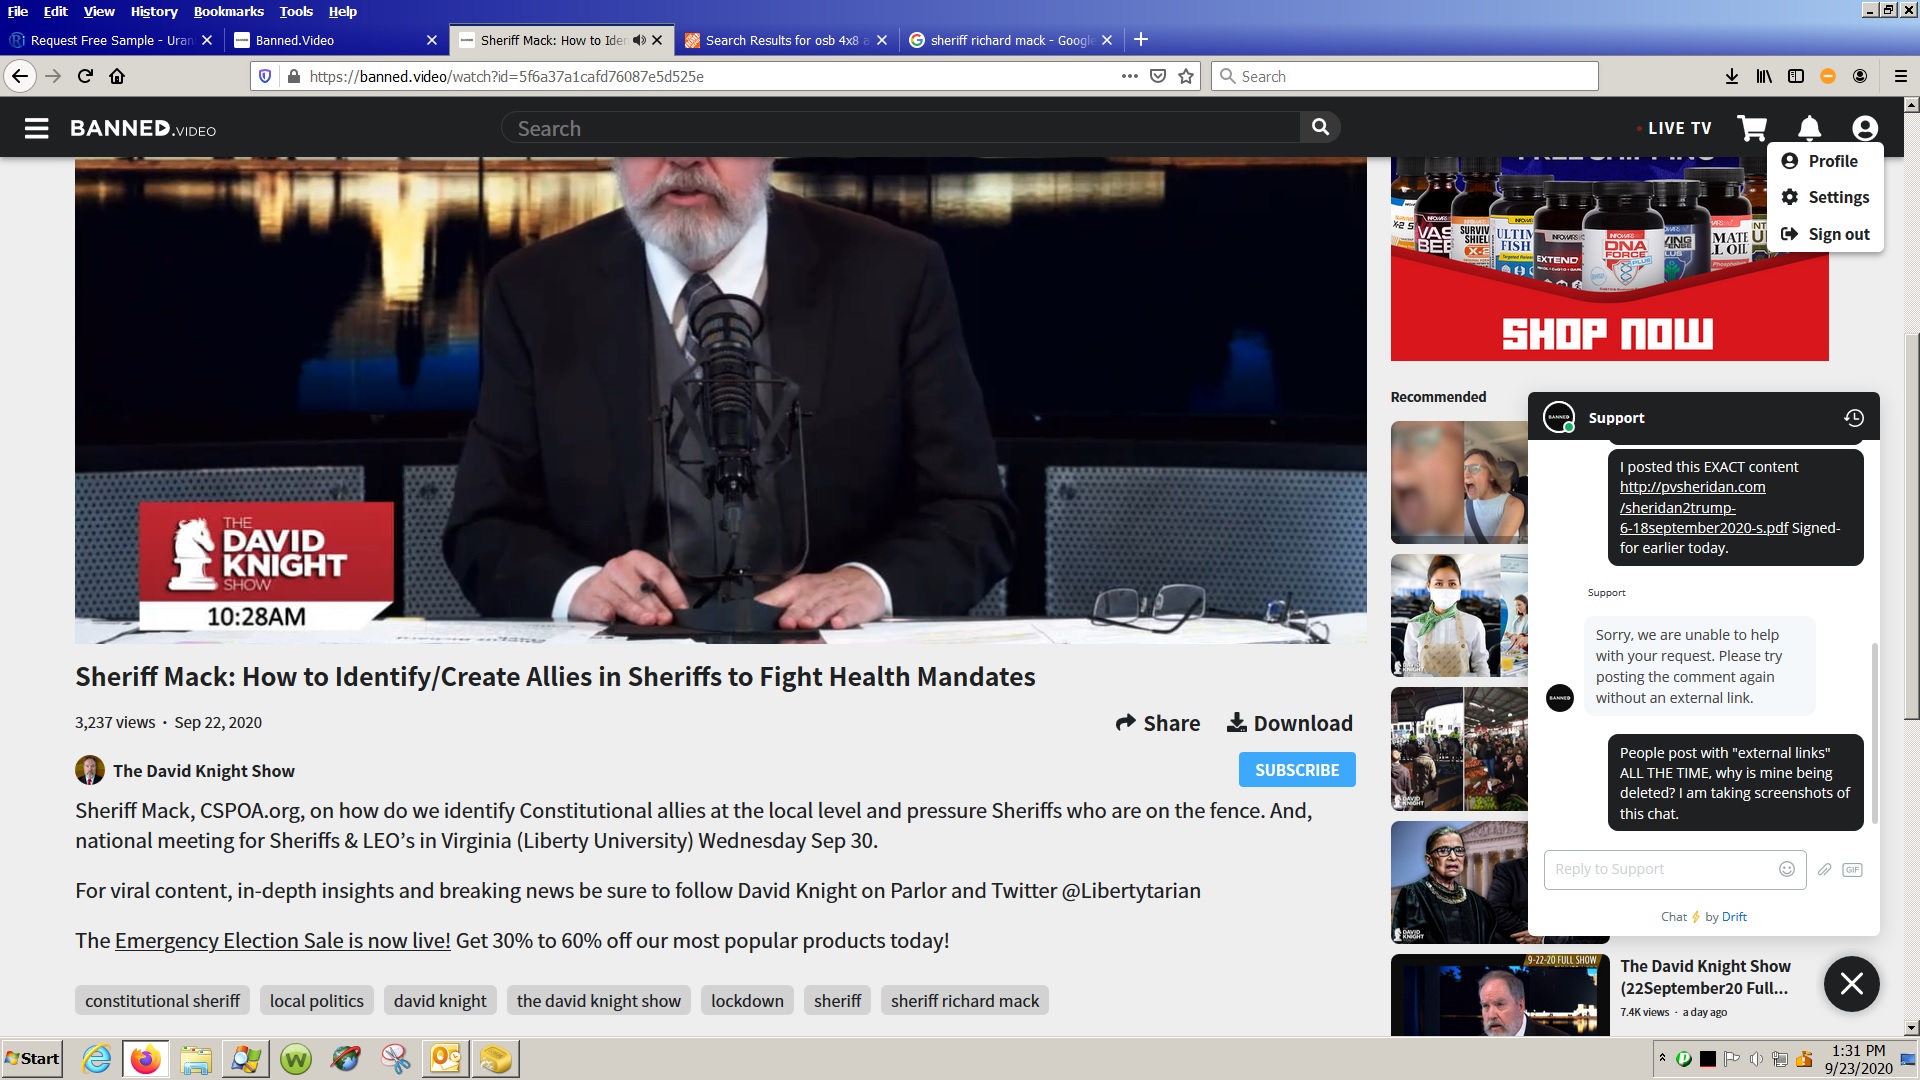Open file explorer from taskbar
The height and width of the screenshot is (1080, 1920).
tap(196, 1059)
